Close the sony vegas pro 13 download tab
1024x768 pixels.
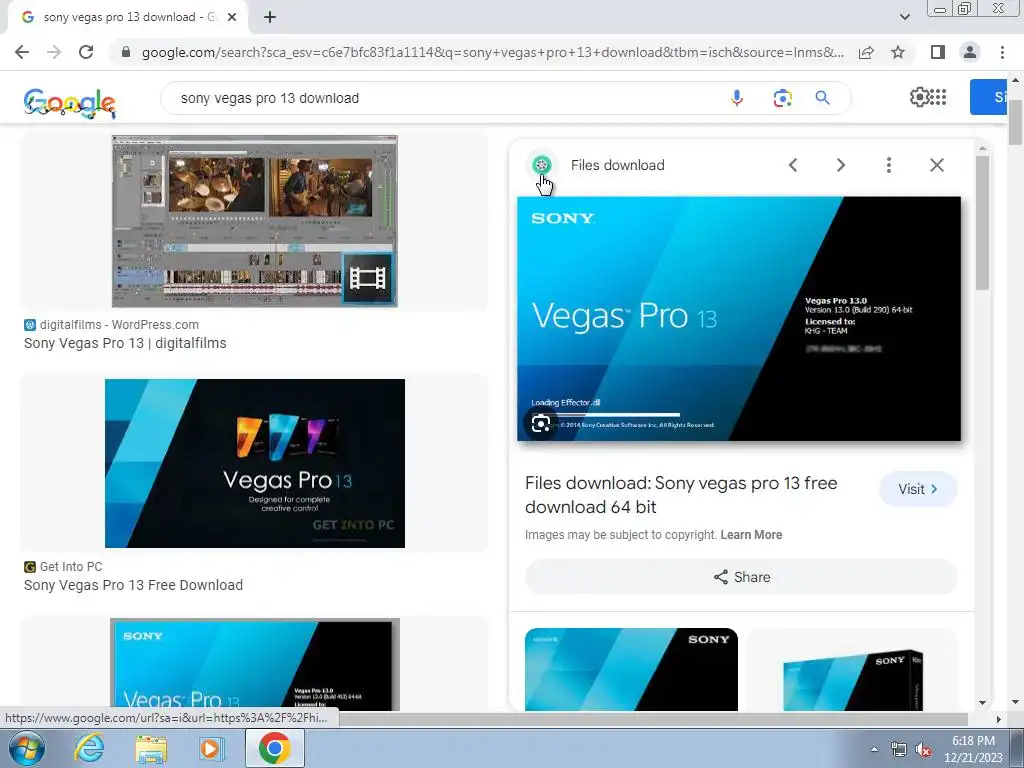232,18
